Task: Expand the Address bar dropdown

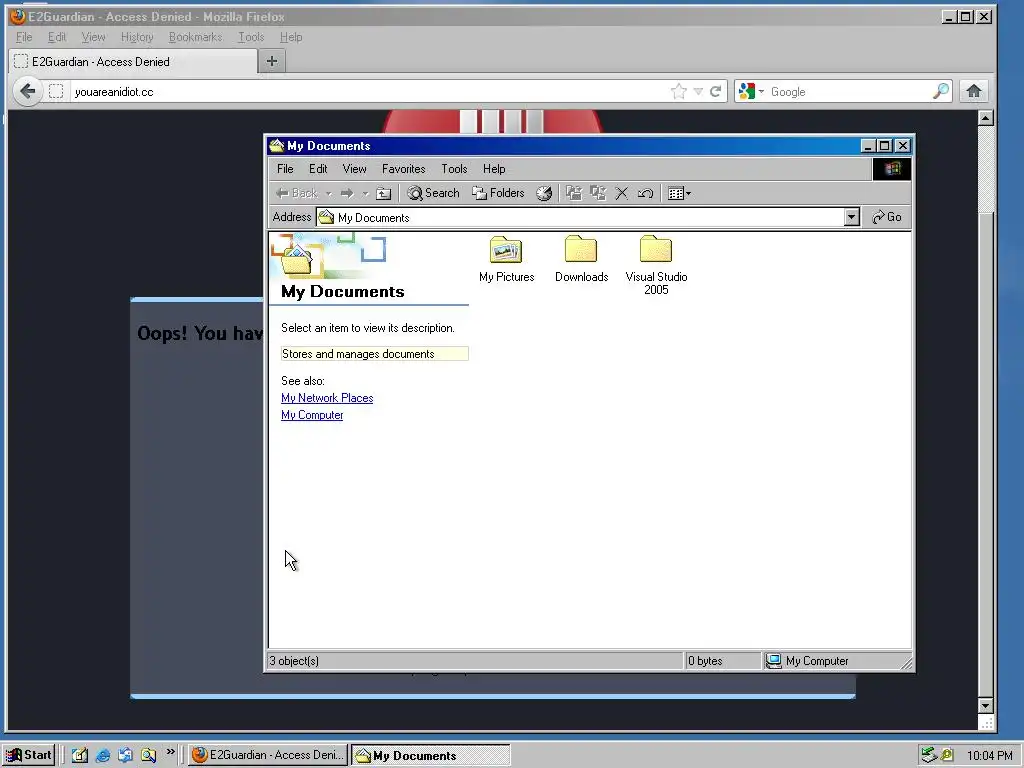Action: click(x=851, y=217)
